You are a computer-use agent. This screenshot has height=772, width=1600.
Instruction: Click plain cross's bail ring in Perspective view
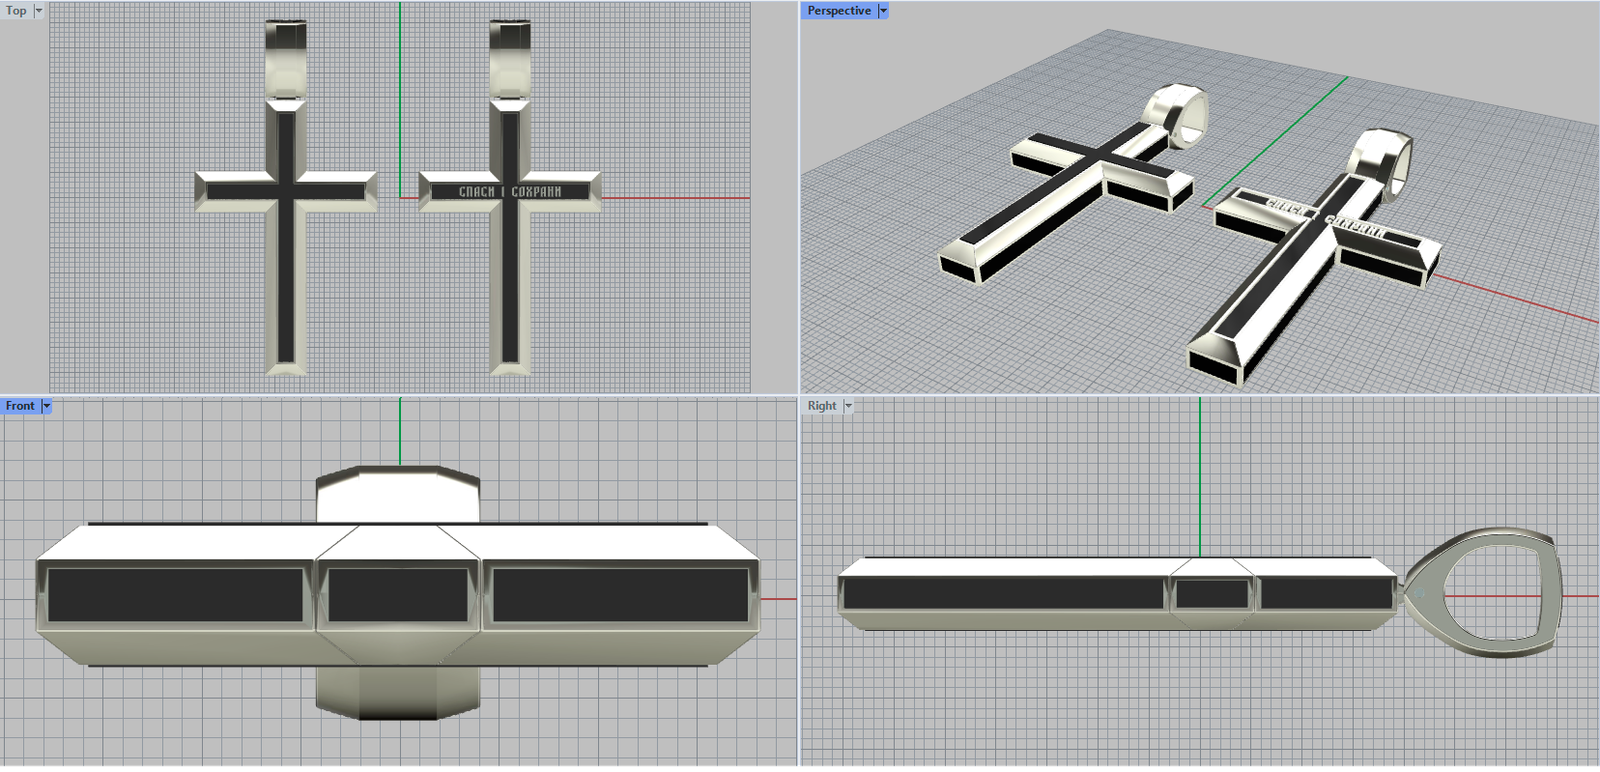tap(1180, 112)
